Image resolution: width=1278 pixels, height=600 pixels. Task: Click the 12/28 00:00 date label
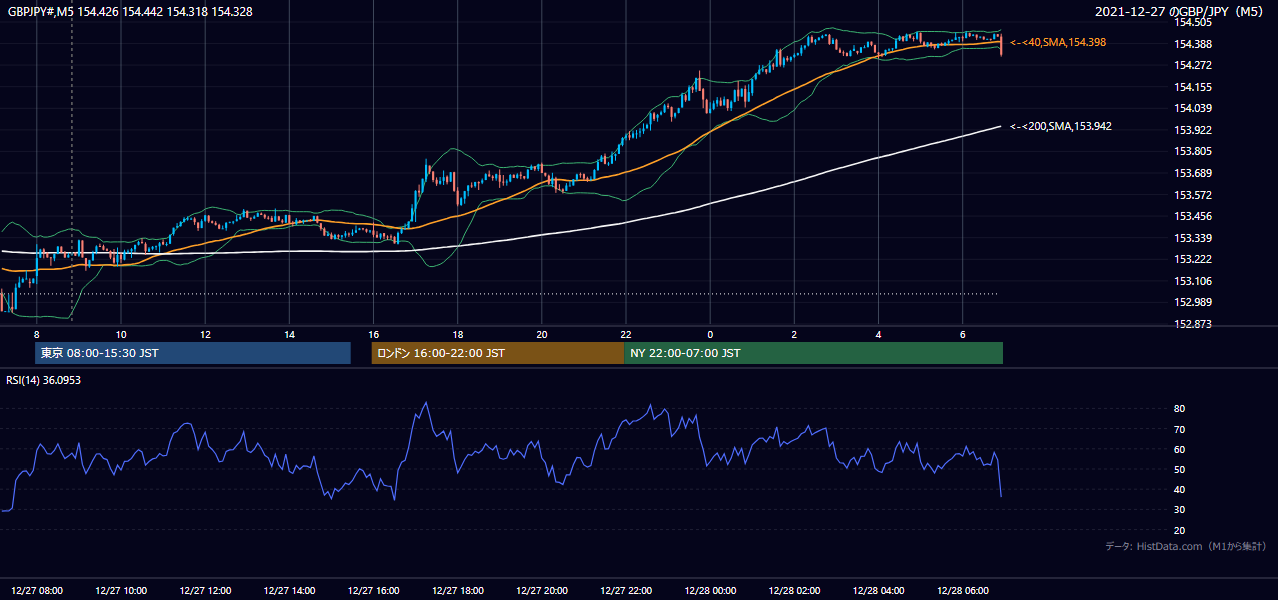710,590
